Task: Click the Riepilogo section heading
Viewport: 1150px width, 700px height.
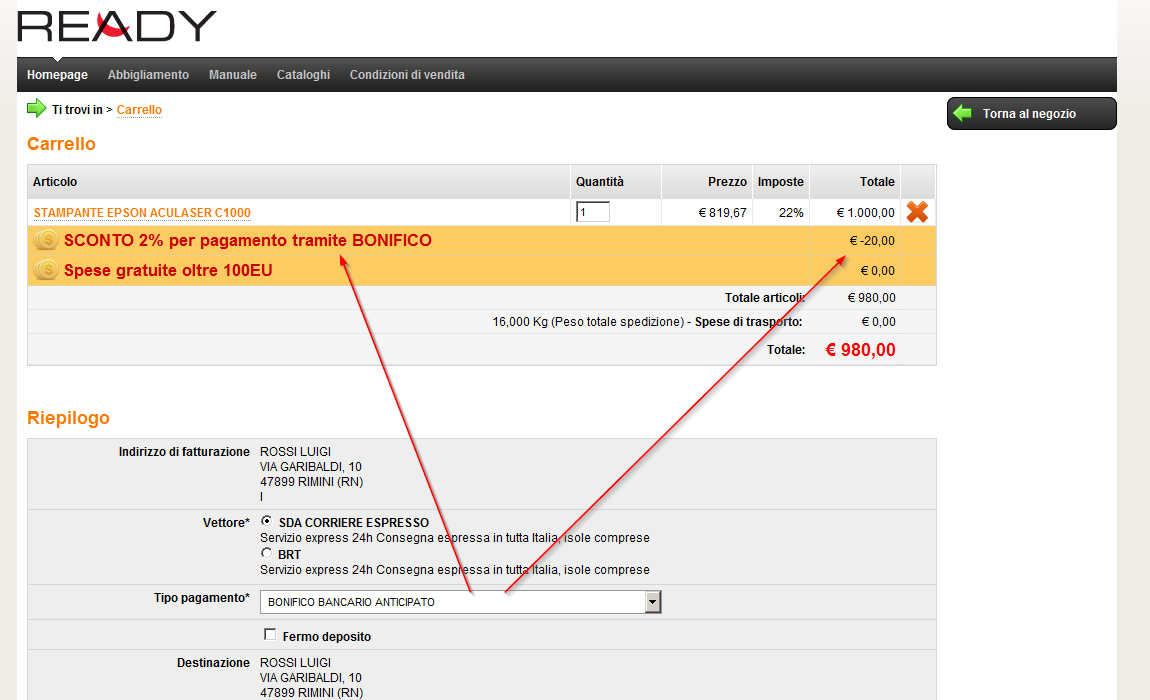Action: pos(68,418)
